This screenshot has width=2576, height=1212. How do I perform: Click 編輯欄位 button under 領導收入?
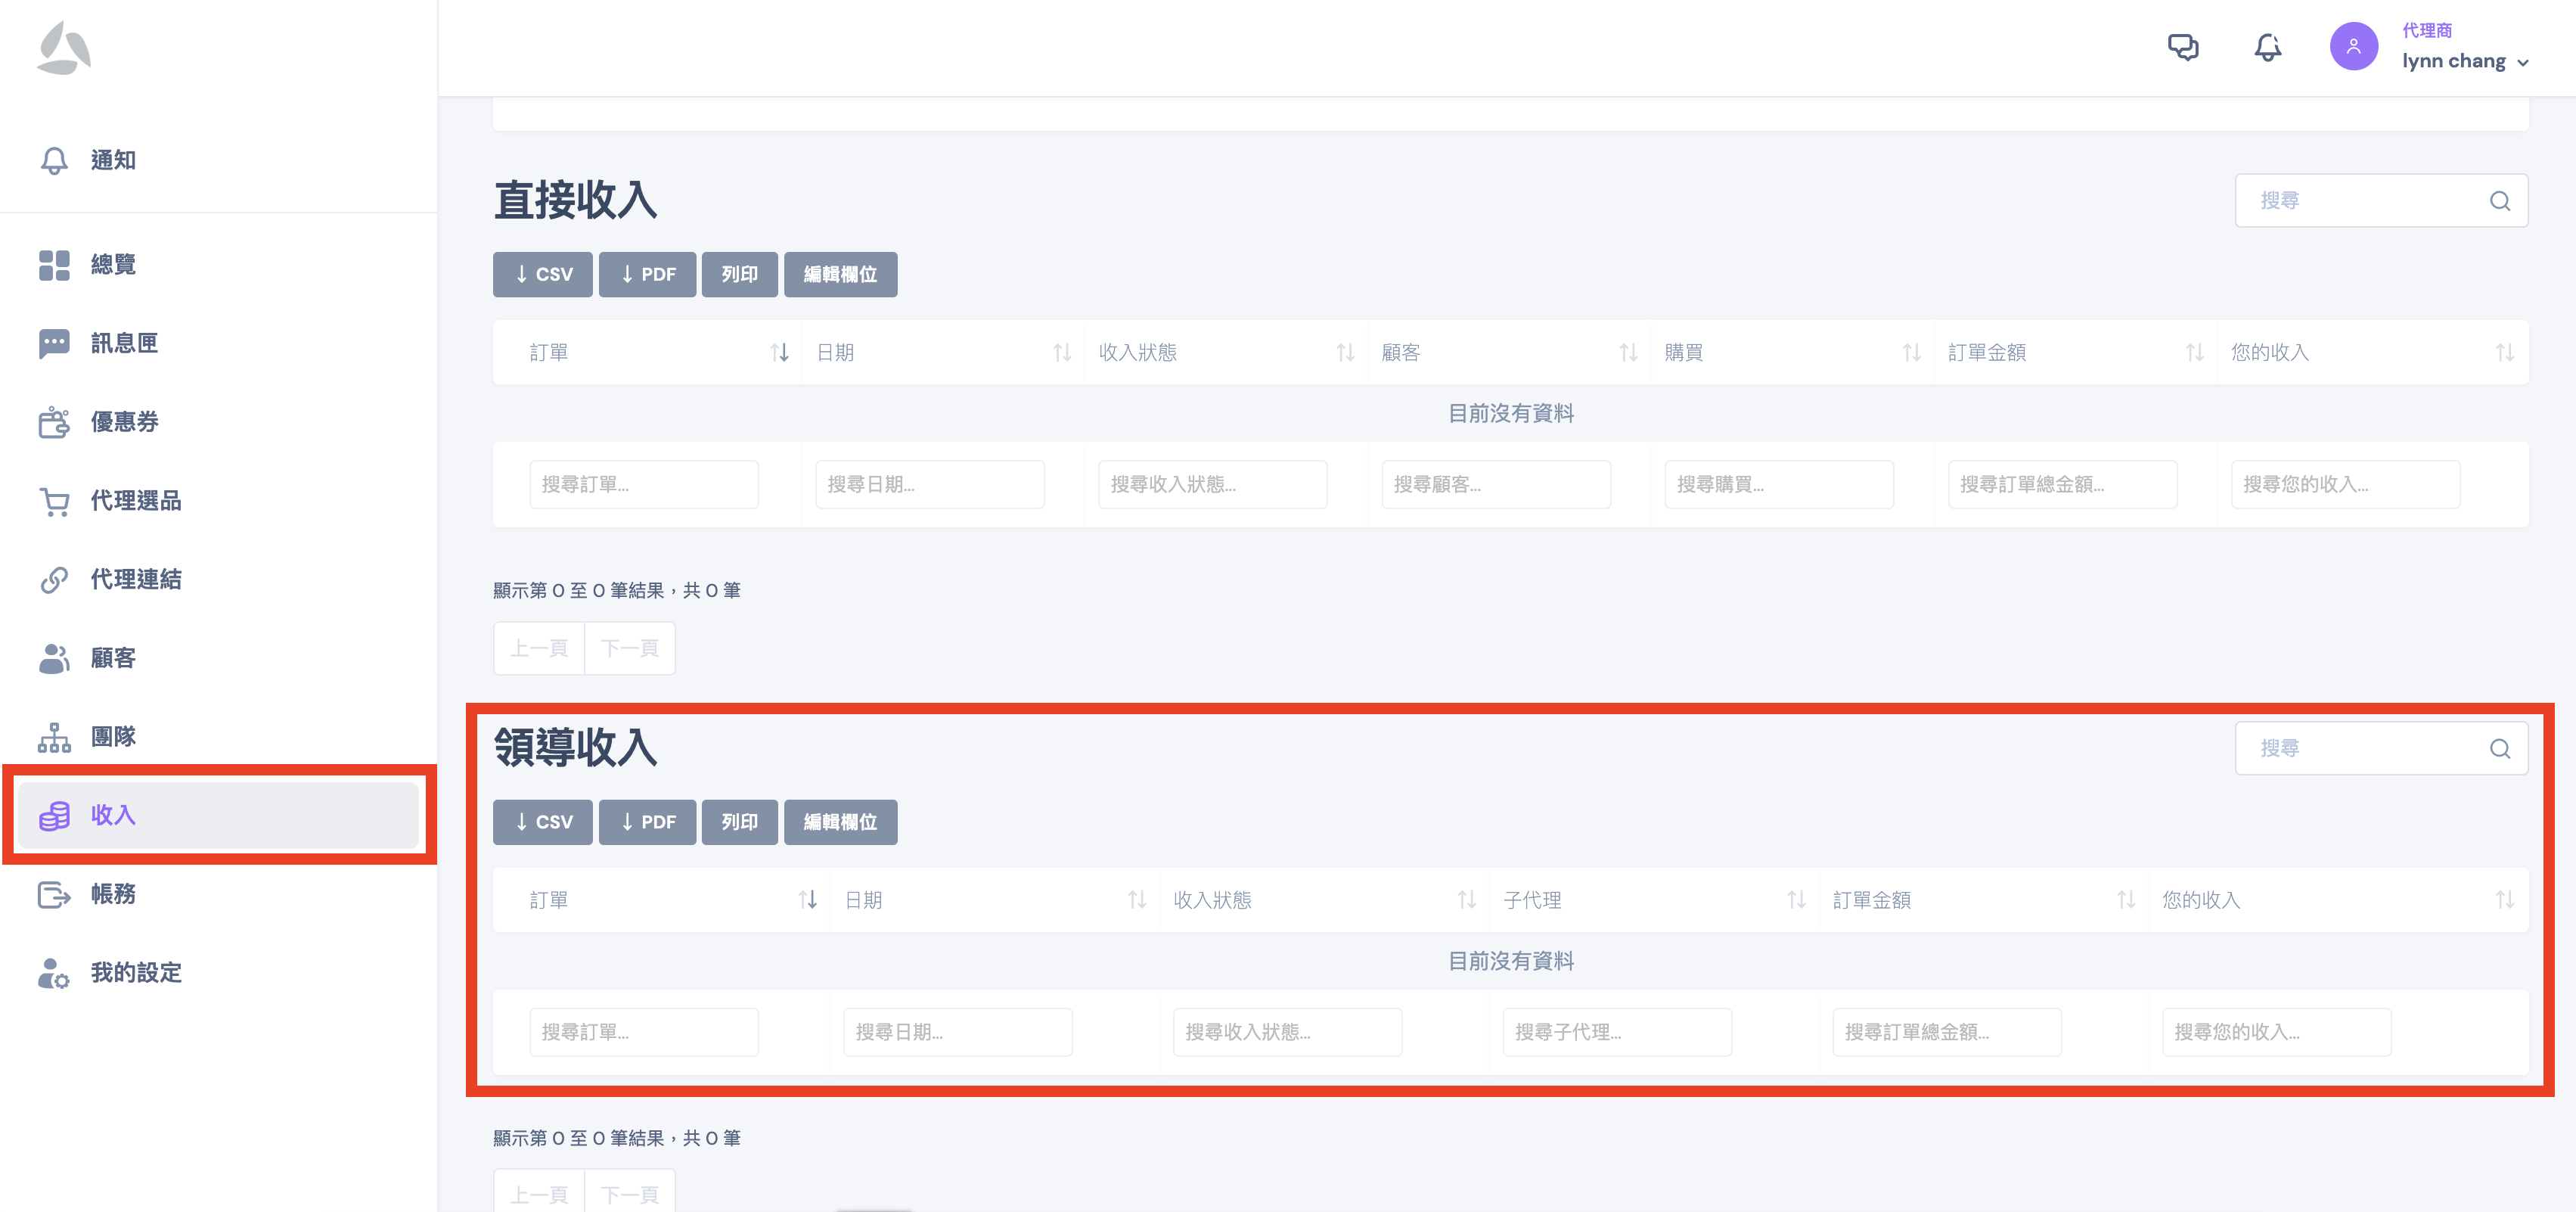(x=840, y=822)
